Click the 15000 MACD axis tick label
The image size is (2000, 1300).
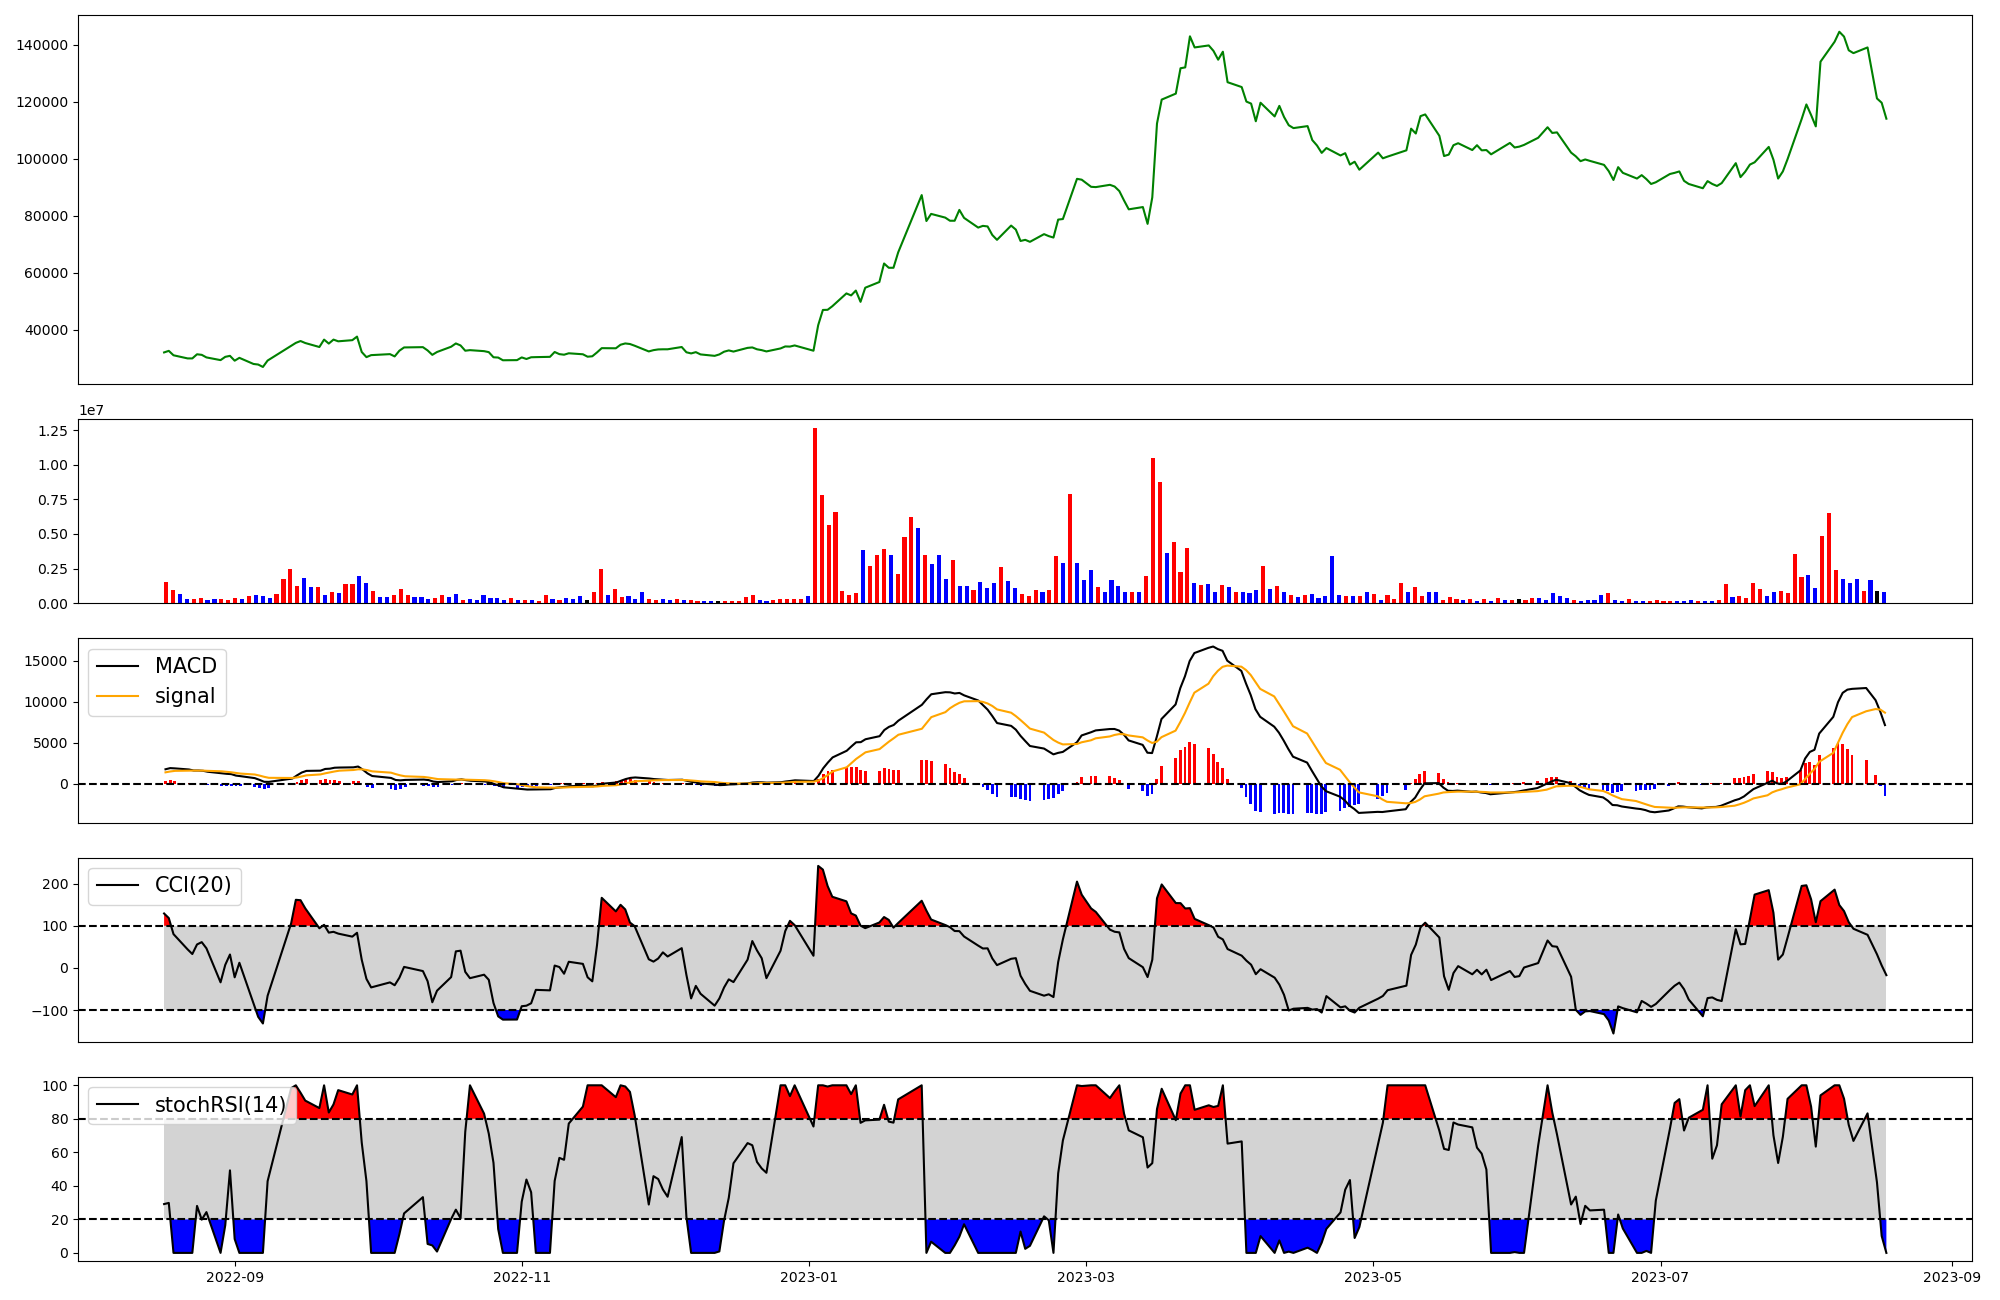46,661
